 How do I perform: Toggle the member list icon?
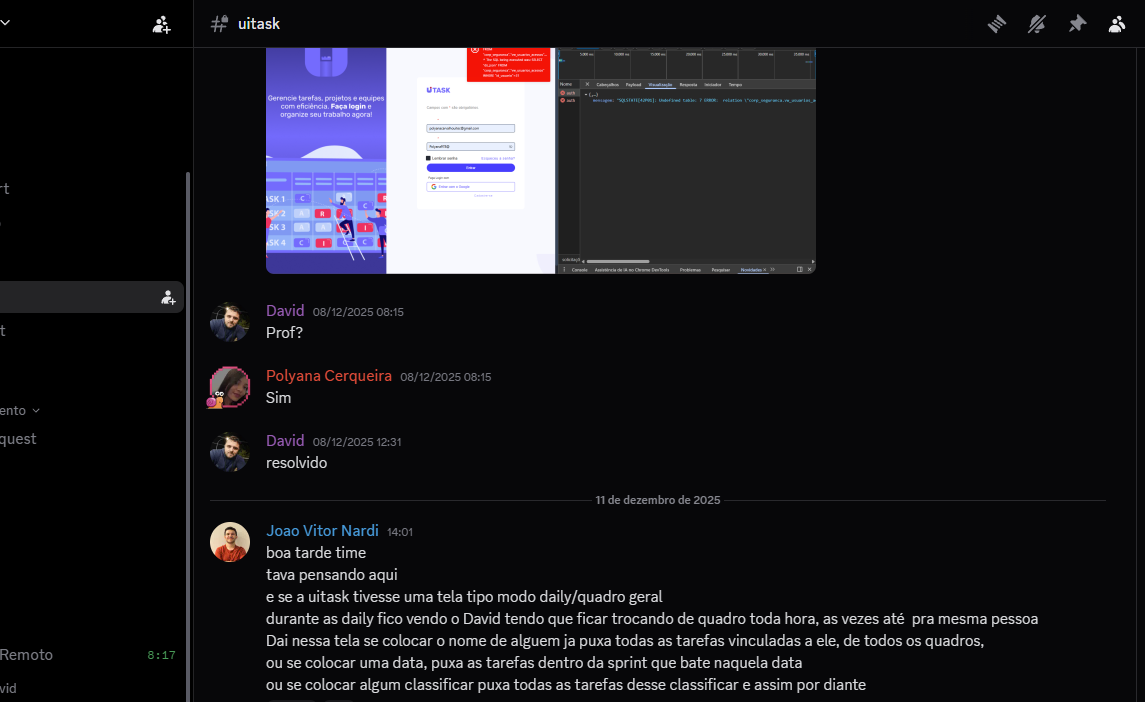1117,24
